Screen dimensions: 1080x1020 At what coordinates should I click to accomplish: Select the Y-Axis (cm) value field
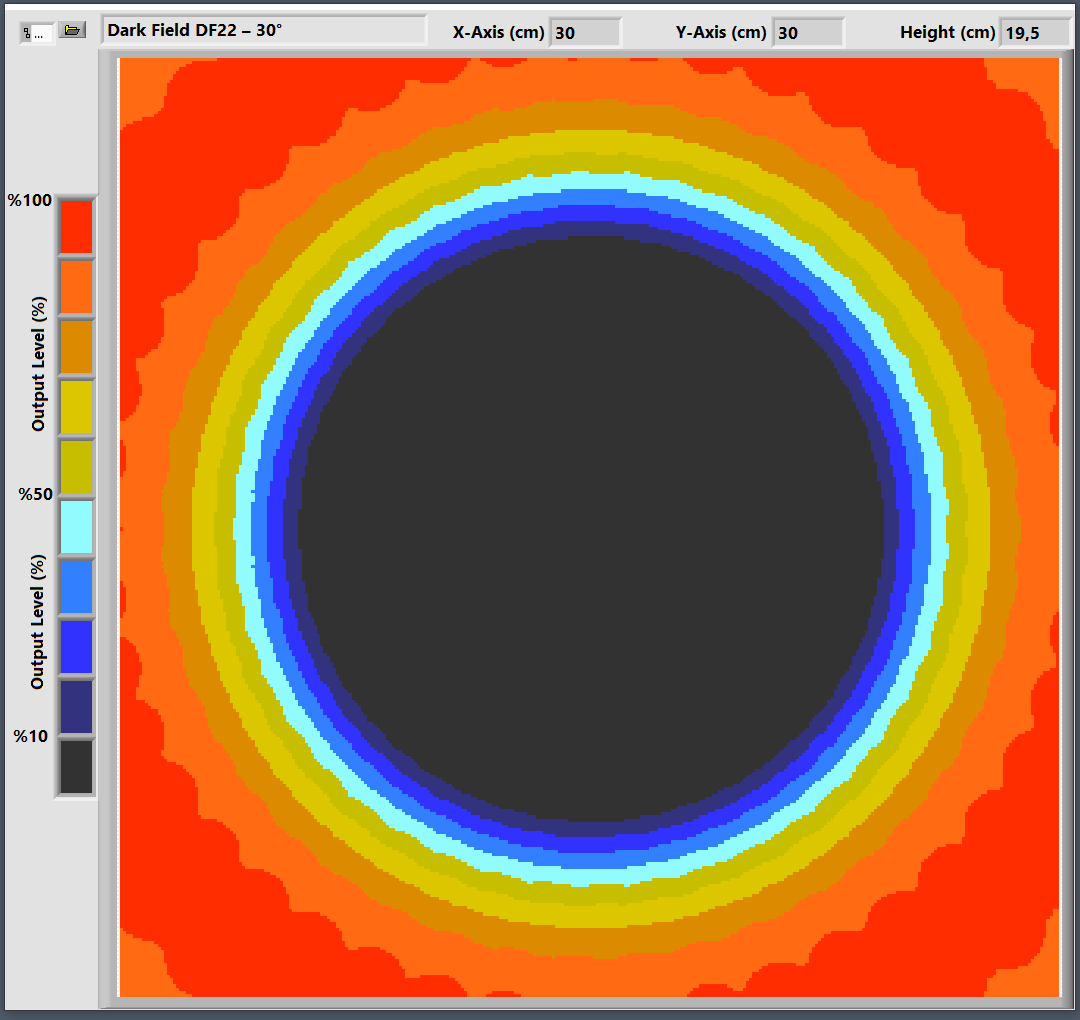click(808, 33)
